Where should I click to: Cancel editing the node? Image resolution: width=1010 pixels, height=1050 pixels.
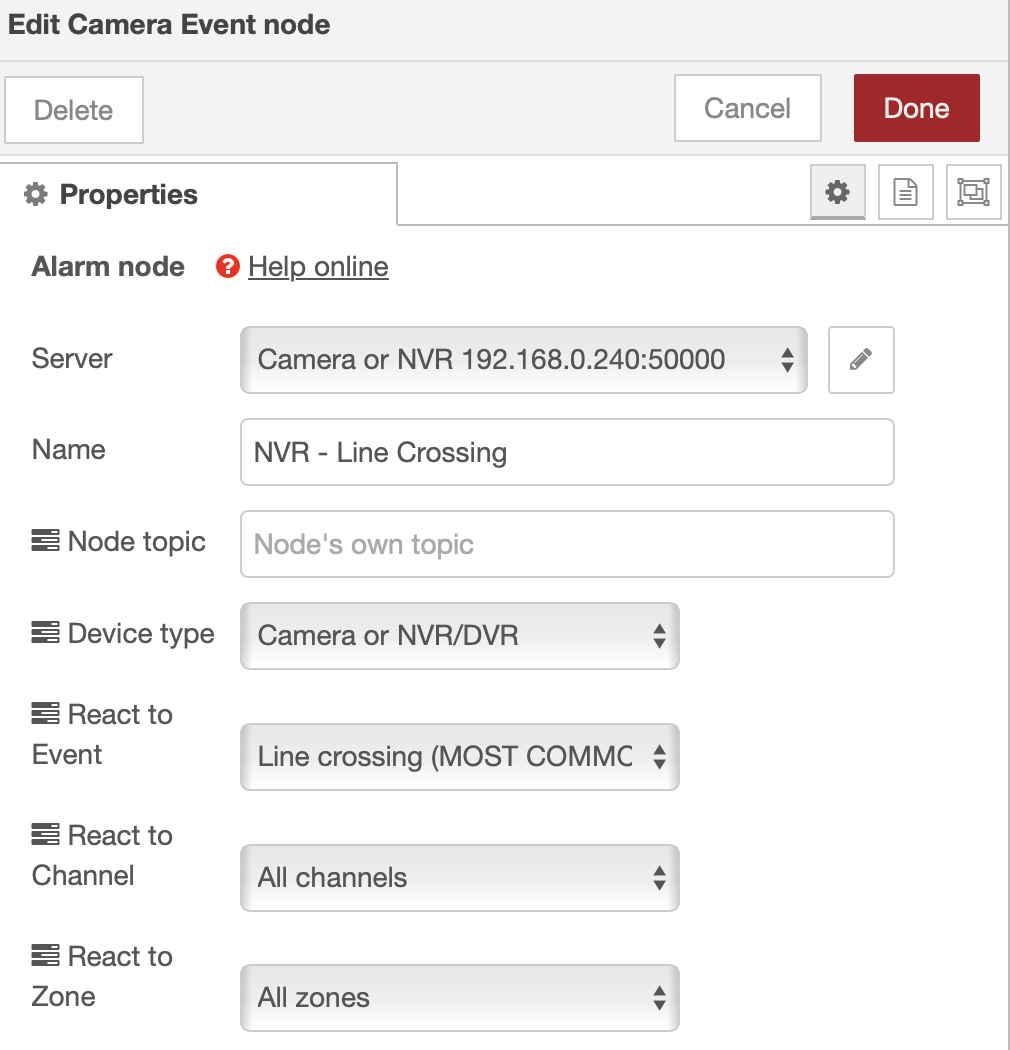coord(747,108)
